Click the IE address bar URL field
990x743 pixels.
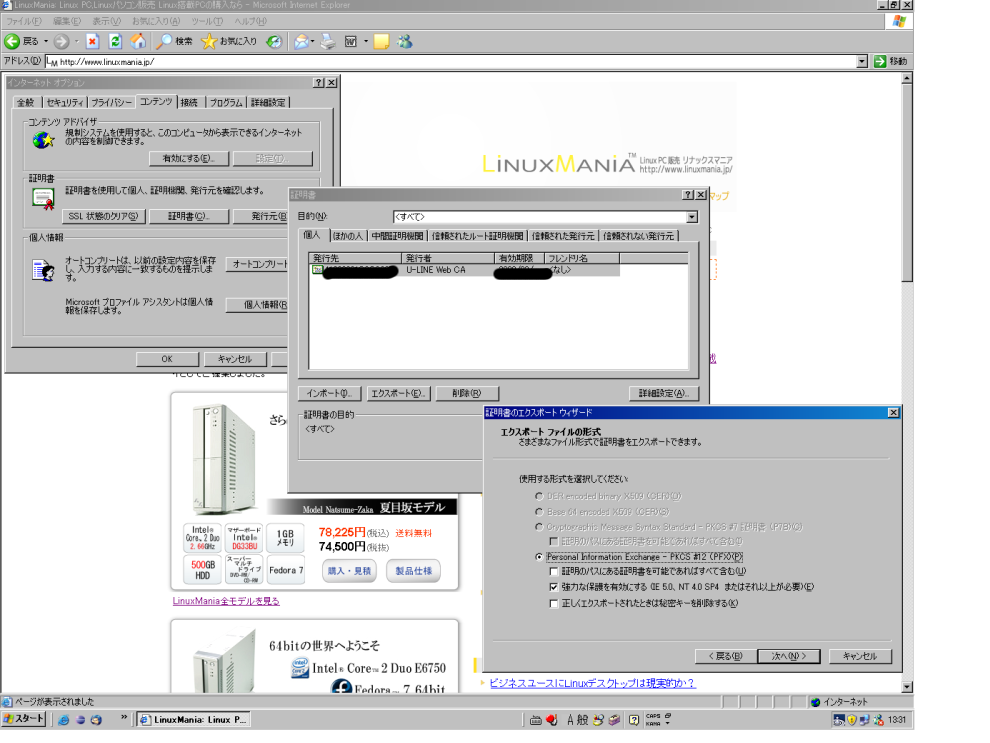point(451,61)
